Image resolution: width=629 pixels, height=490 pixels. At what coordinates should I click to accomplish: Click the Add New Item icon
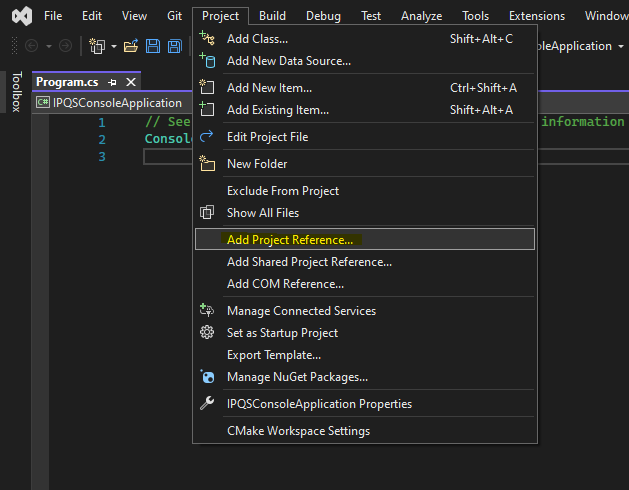click(x=207, y=87)
